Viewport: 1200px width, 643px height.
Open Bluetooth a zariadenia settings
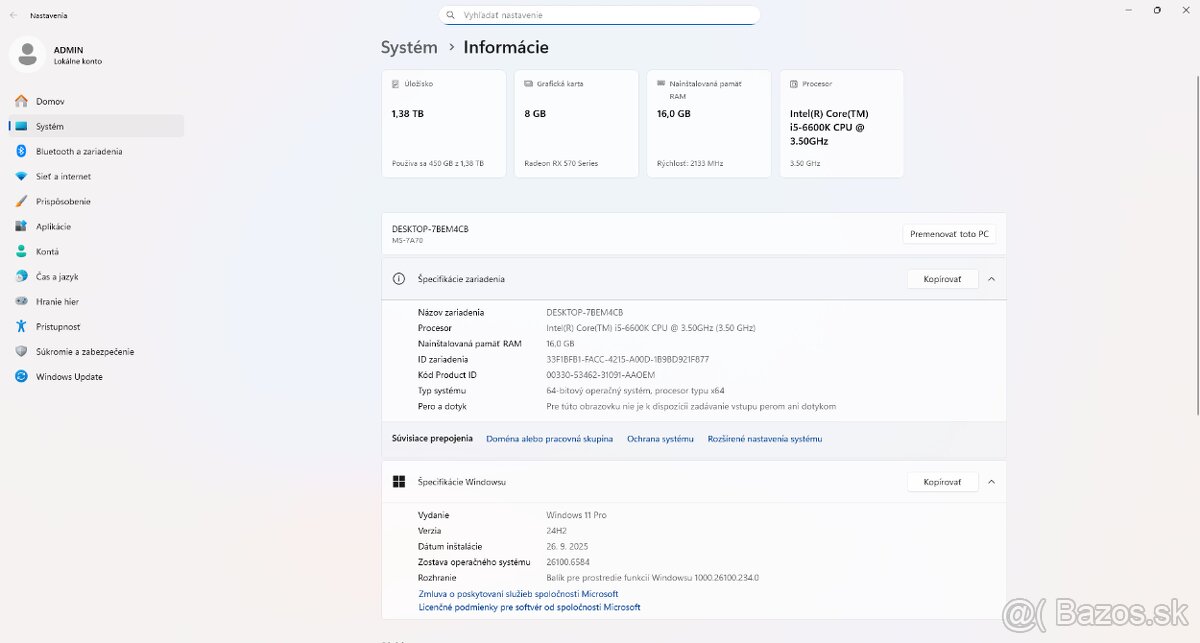(78, 151)
